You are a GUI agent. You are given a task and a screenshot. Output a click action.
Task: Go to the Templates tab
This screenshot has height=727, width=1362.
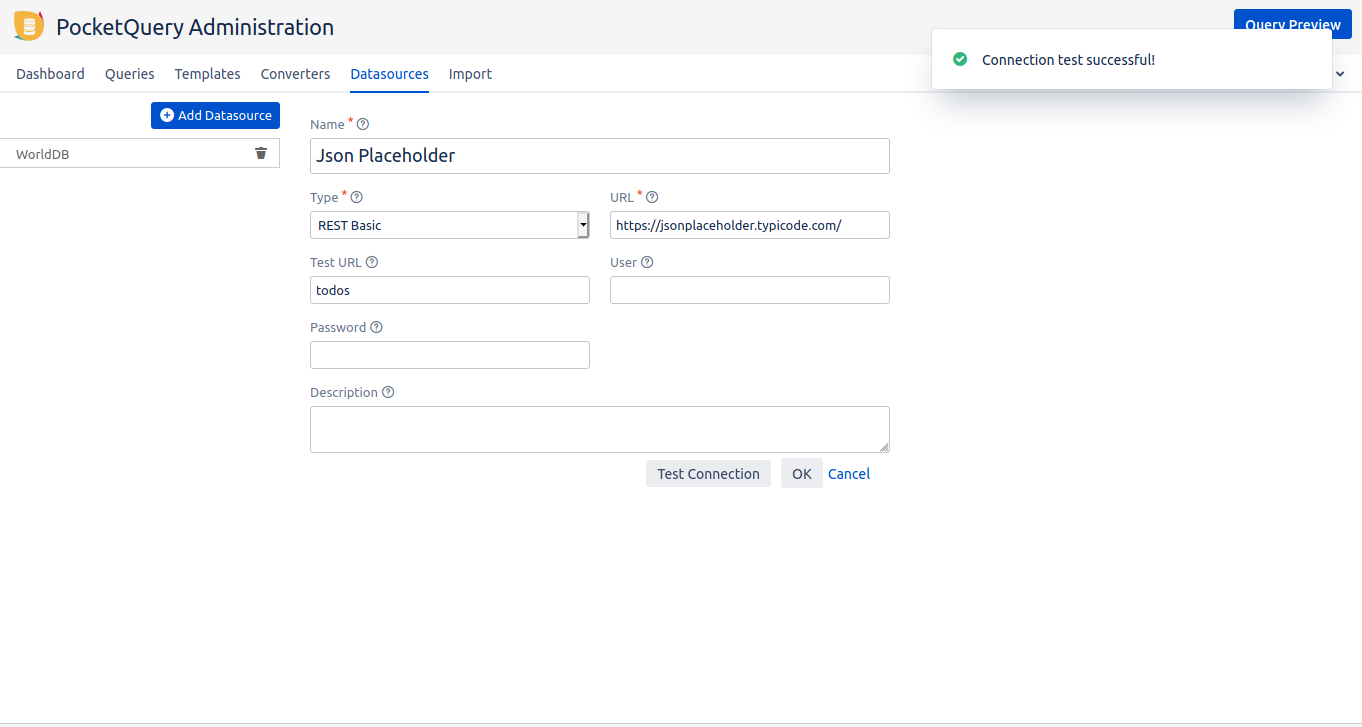point(207,74)
